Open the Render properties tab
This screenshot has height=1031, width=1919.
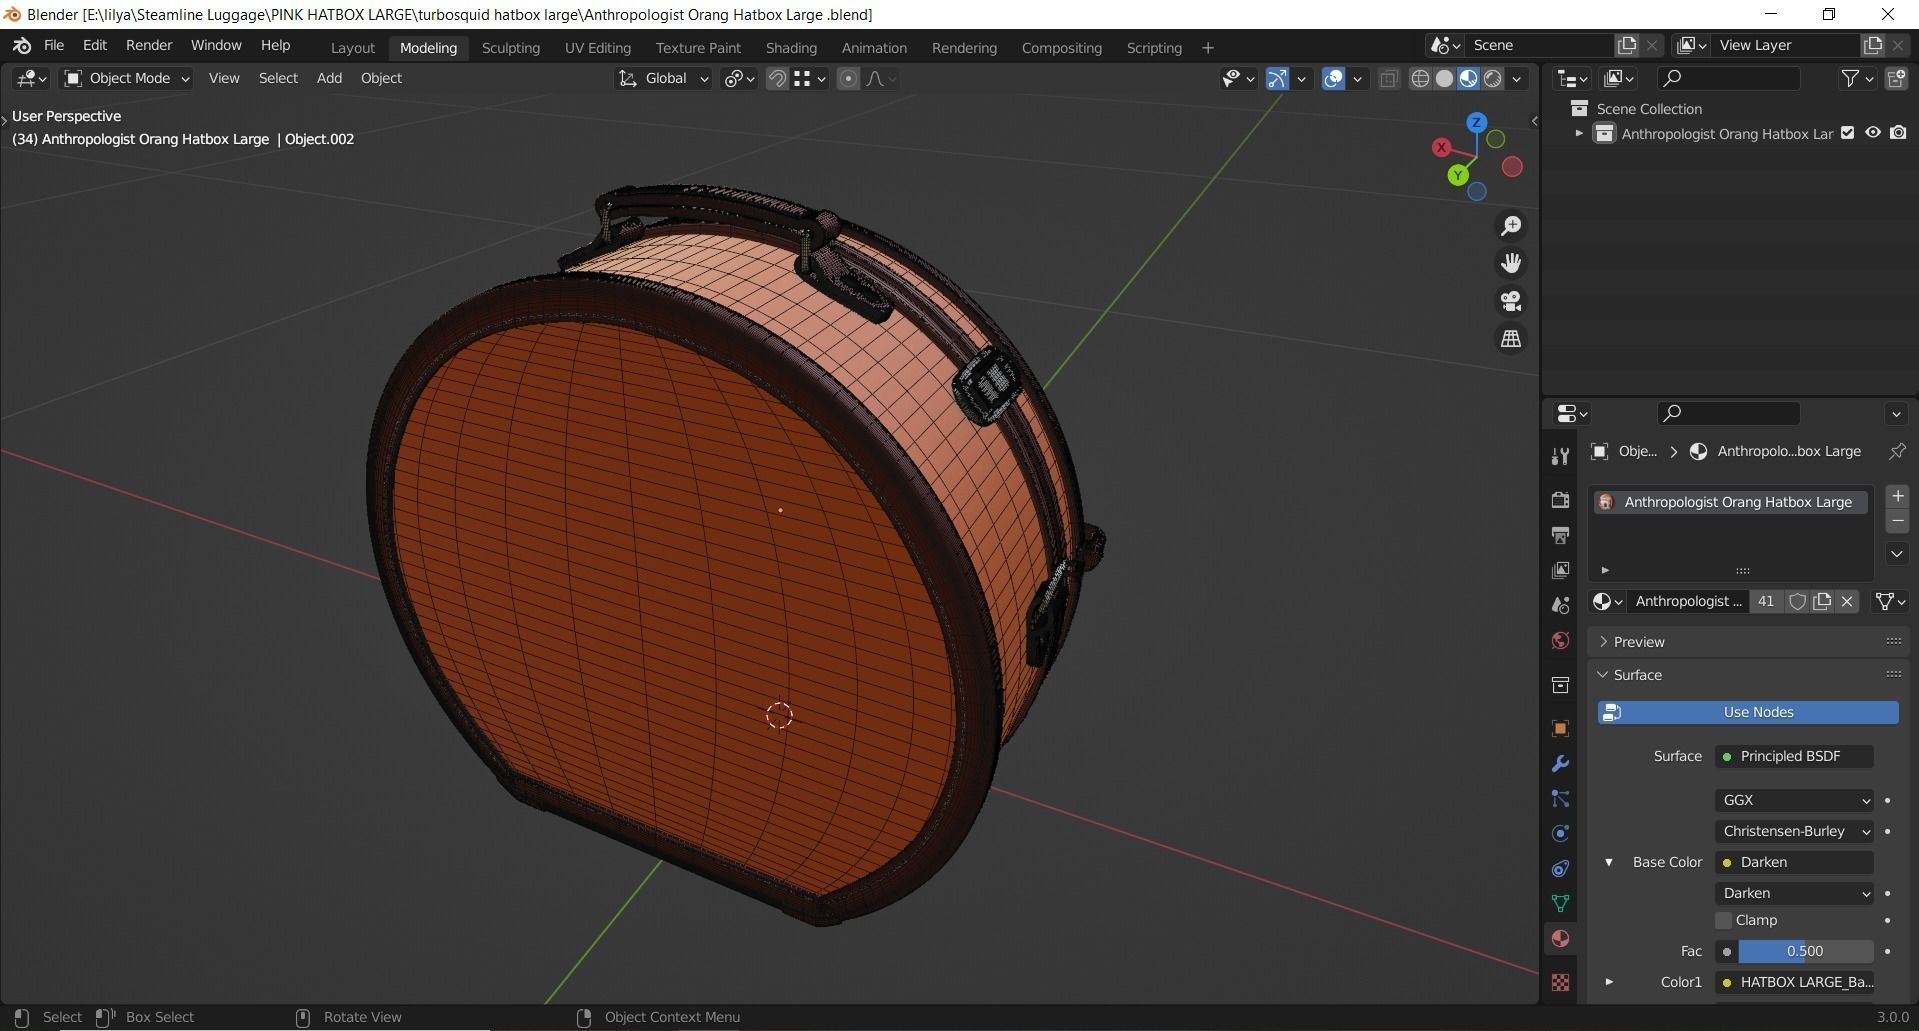[1560, 499]
